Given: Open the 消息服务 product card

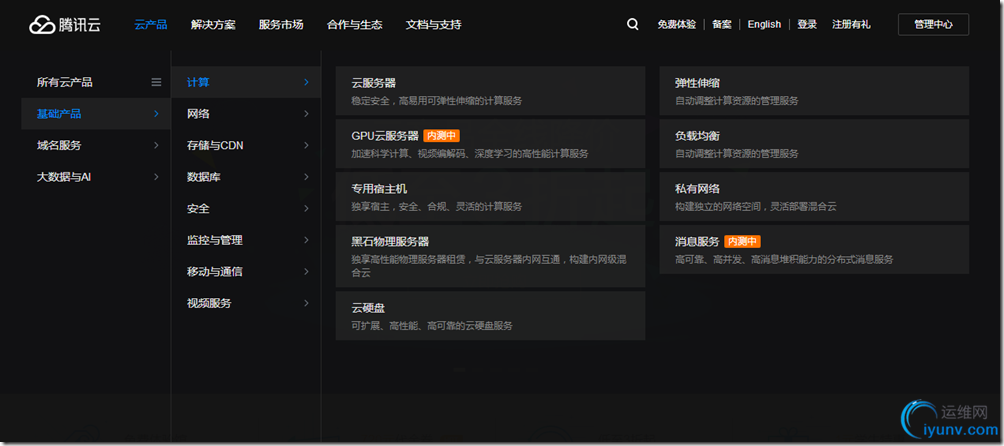Looking at the screenshot, I should tap(814, 250).
